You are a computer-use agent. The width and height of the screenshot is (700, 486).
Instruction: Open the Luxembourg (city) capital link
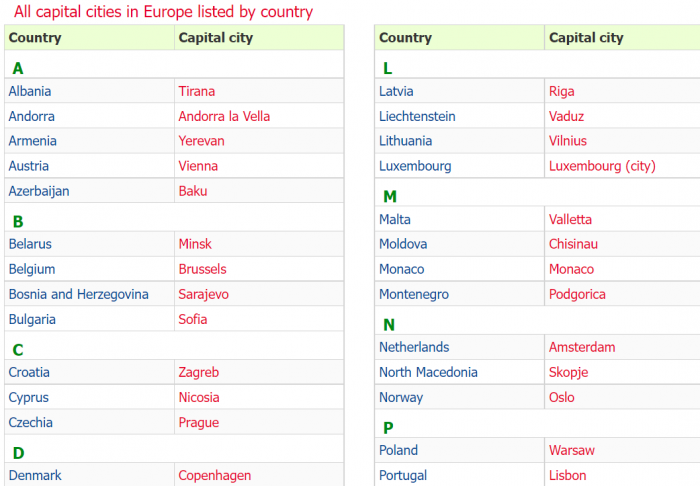tap(602, 166)
